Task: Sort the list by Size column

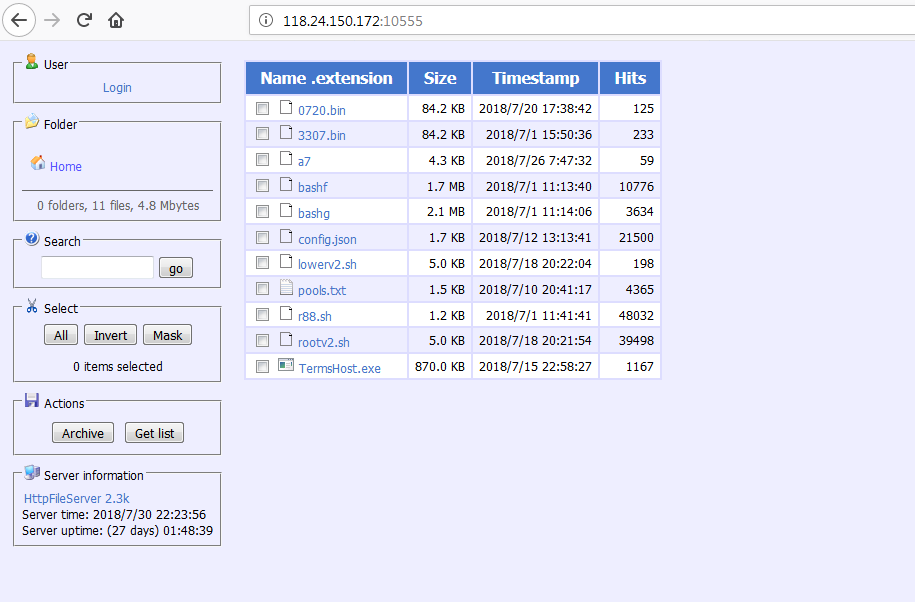Action: (x=440, y=78)
